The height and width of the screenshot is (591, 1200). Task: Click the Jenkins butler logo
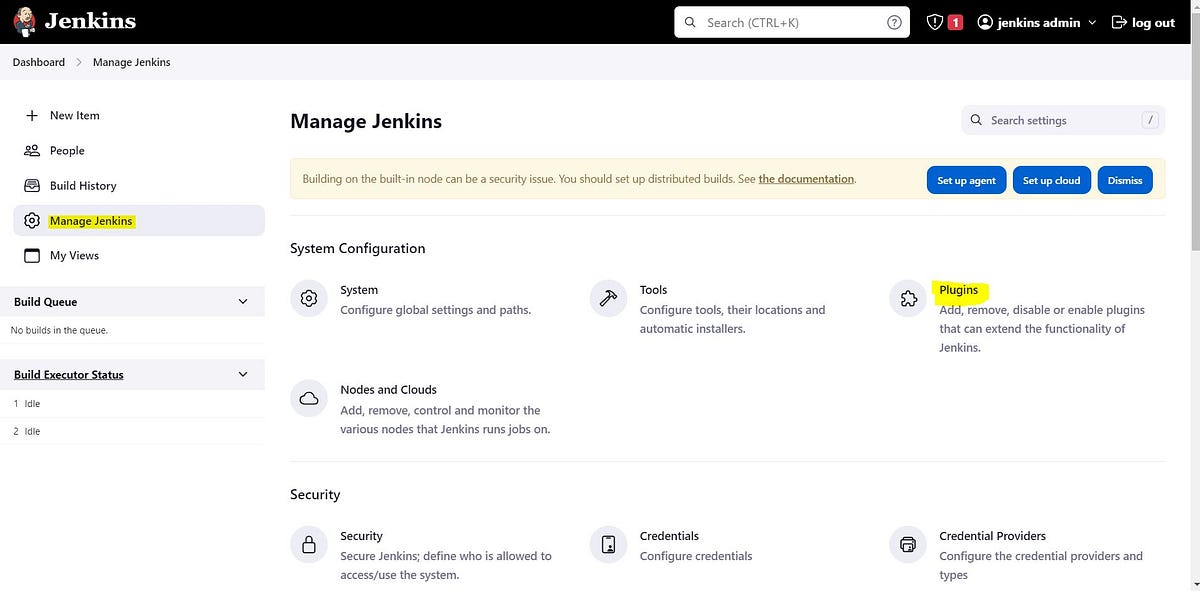click(25, 21)
